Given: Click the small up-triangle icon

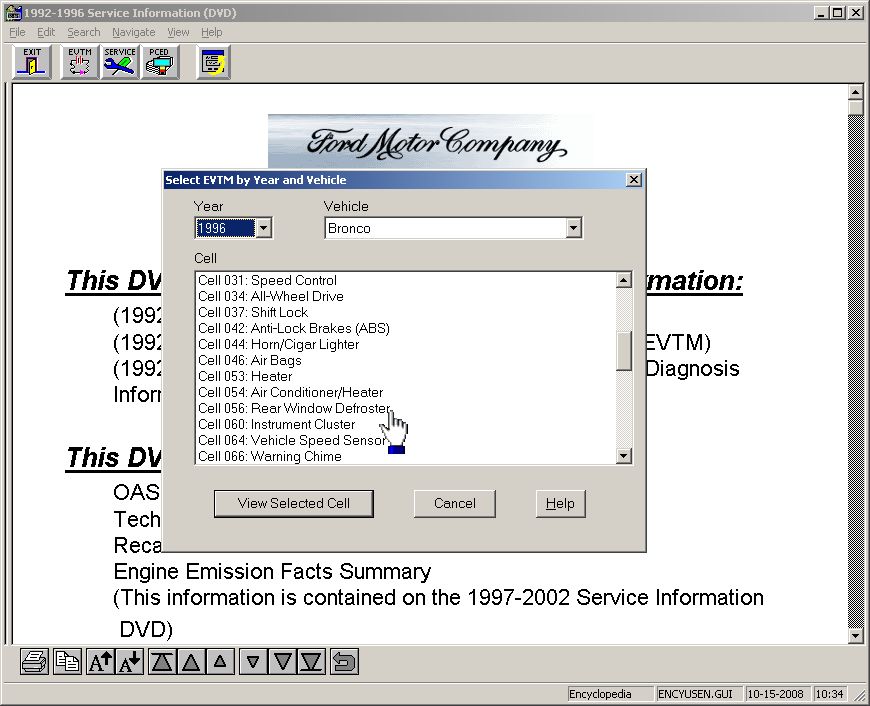Looking at the screenshot, I should tap(220, 662).
